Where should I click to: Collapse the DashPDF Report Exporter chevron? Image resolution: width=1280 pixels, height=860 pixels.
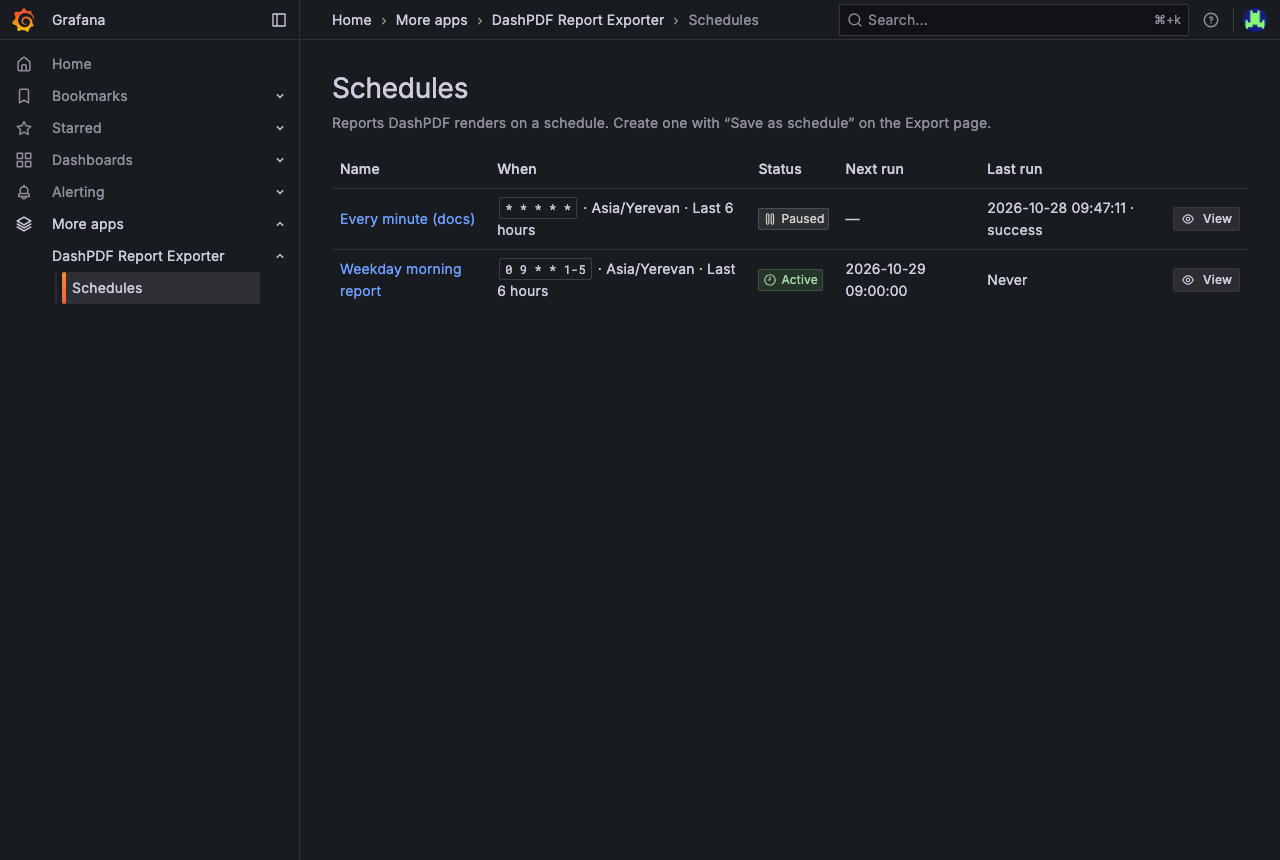pyautogui.click(x=280, y=256)
